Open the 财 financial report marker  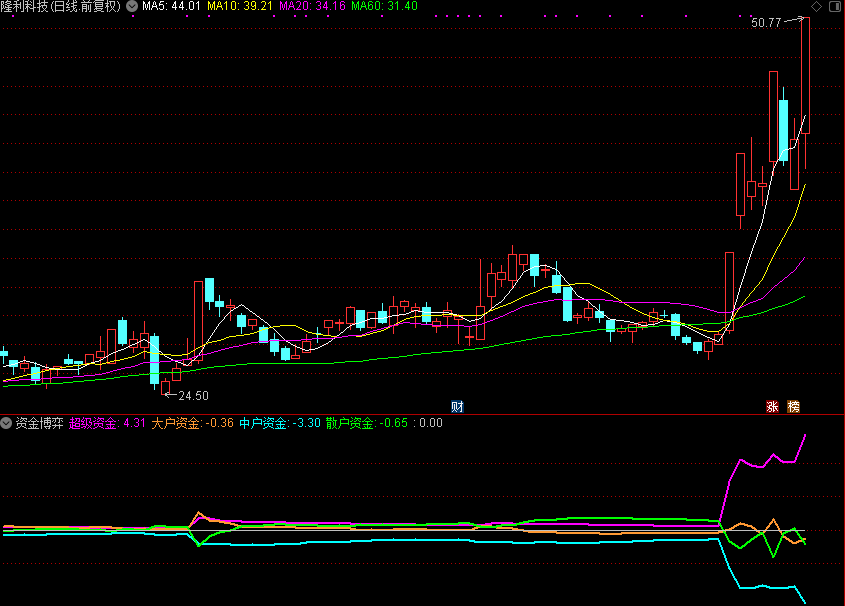tap(457, 407)
